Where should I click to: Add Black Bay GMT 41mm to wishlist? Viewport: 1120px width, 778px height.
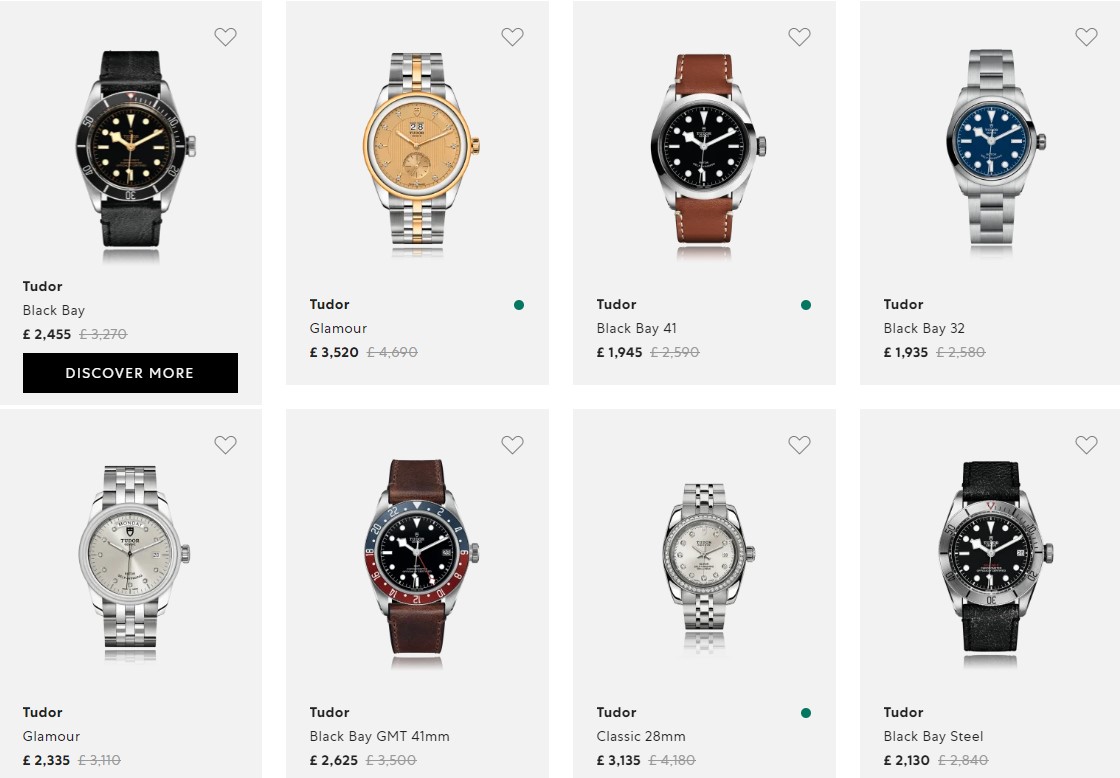[512, 445]
